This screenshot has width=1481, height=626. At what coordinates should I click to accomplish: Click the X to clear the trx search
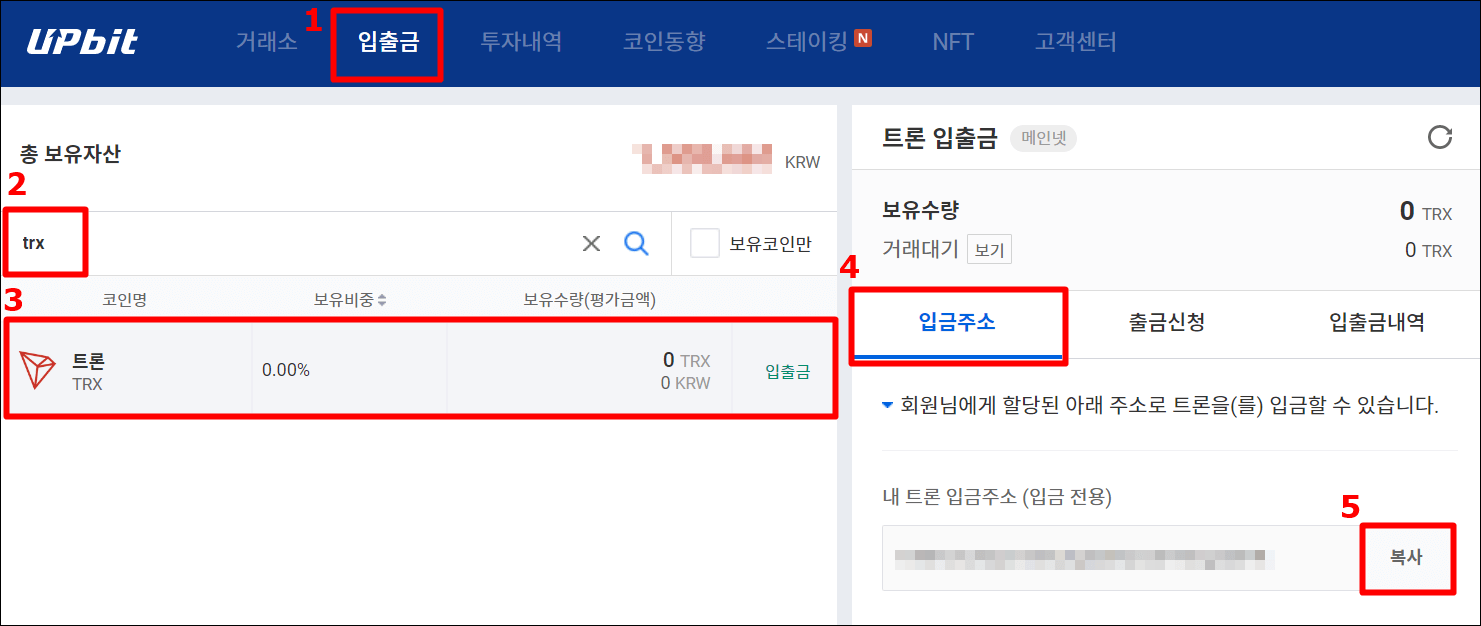click(591, 243)
